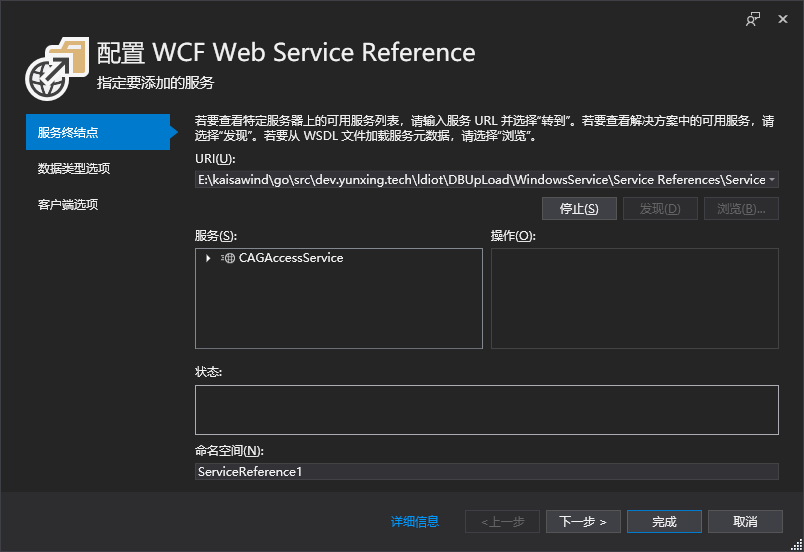
Task: Cancel with the 取消 button
Action: coord(746,522)
